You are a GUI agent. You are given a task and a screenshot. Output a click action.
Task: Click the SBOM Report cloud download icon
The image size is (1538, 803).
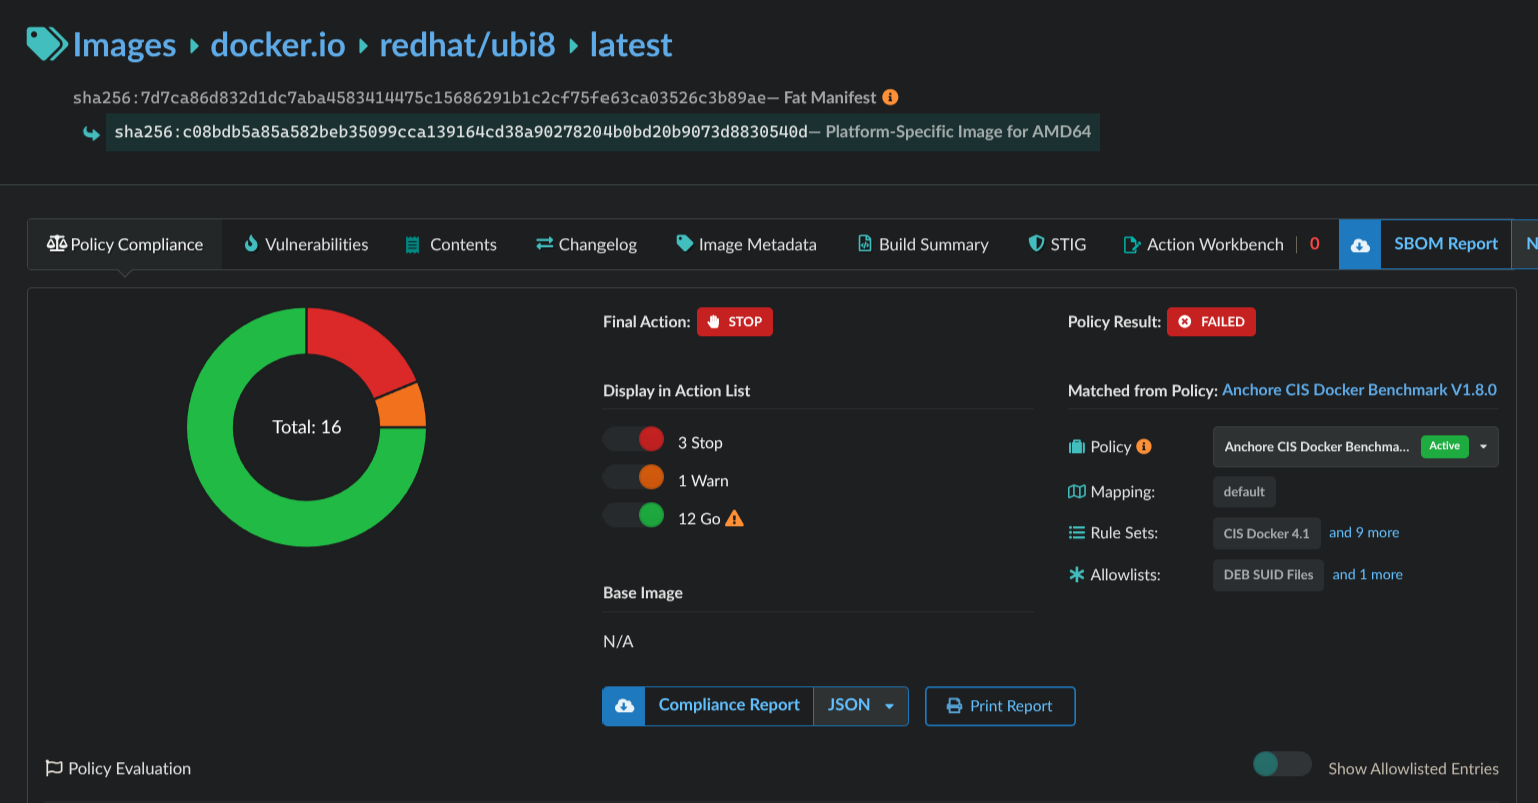1360,245
